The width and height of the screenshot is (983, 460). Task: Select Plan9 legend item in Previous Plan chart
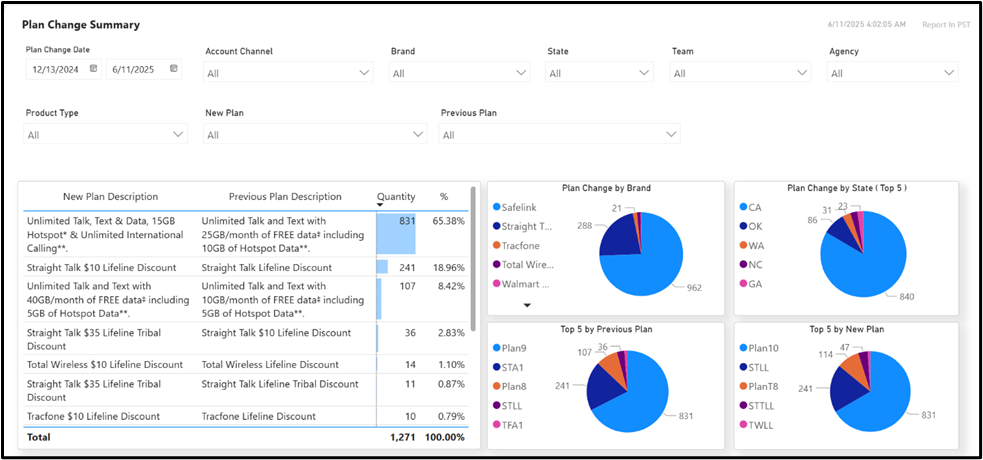click(x=510, y=348)
